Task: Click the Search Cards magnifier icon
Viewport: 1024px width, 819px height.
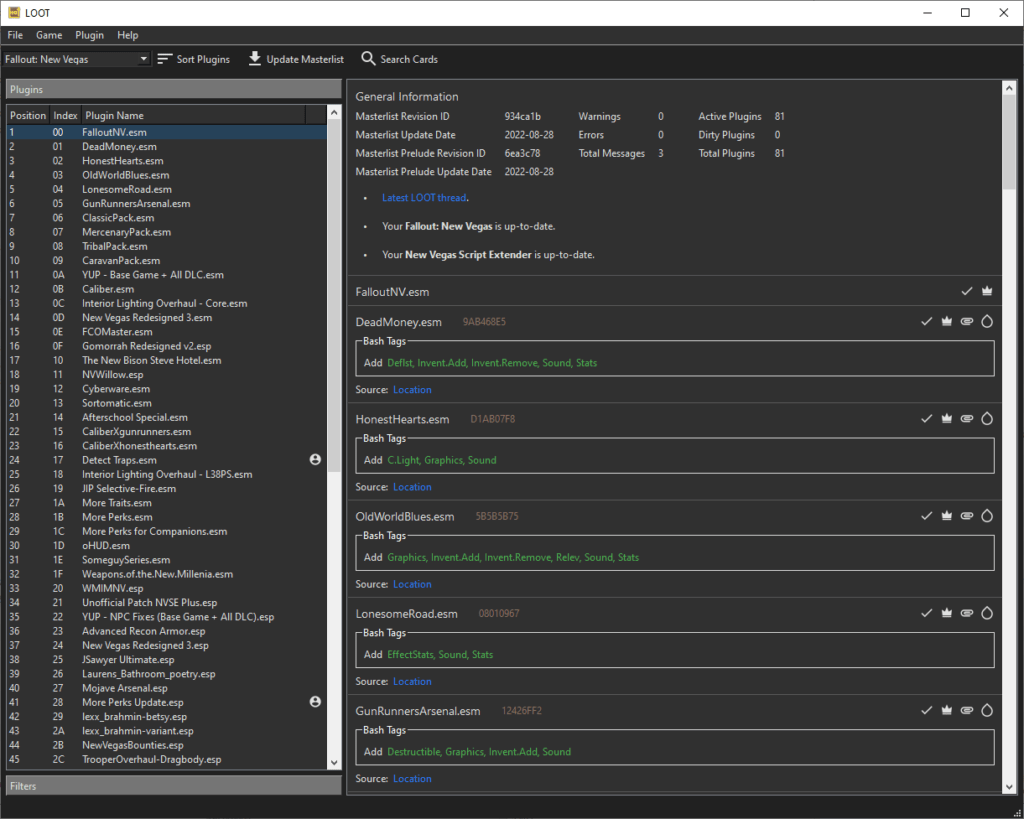Action: (368, 59)
